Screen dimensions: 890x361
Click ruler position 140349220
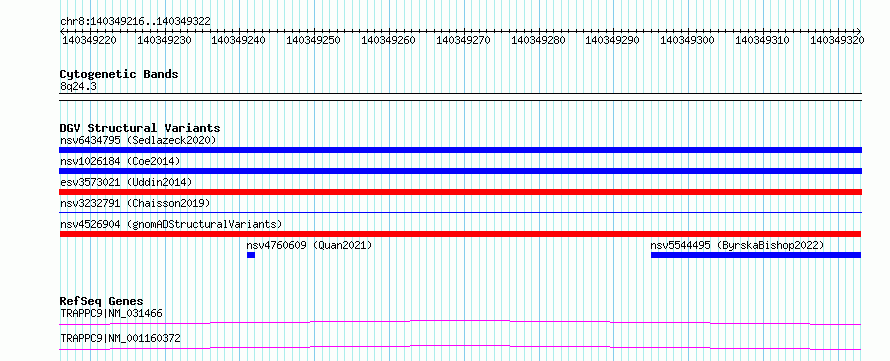pos(90,40)
